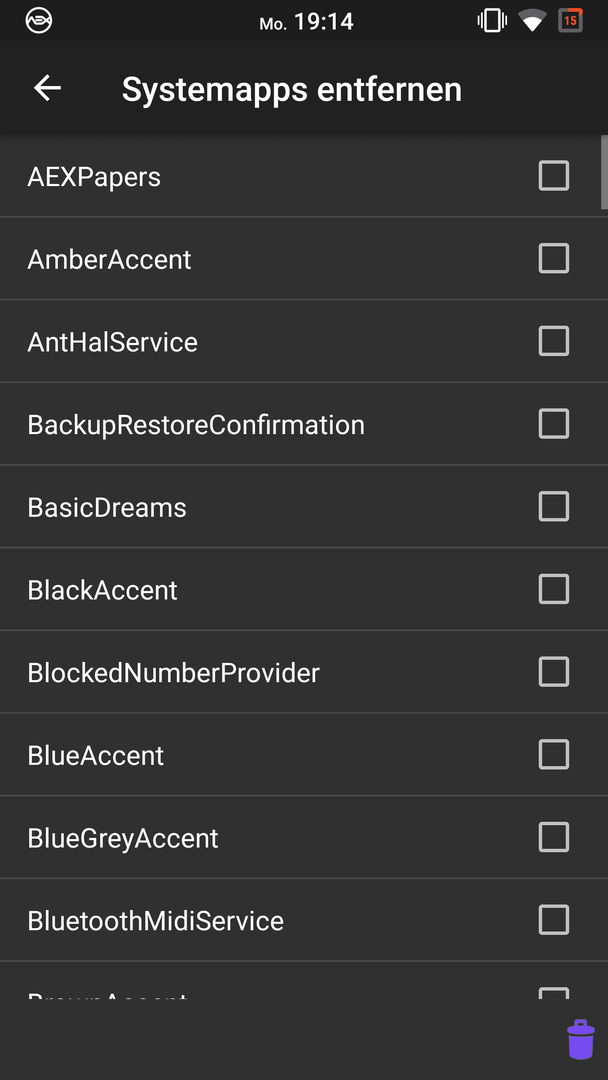
Task: Tap the Systemapps entfernen title
Action: [x=292, y=90]
